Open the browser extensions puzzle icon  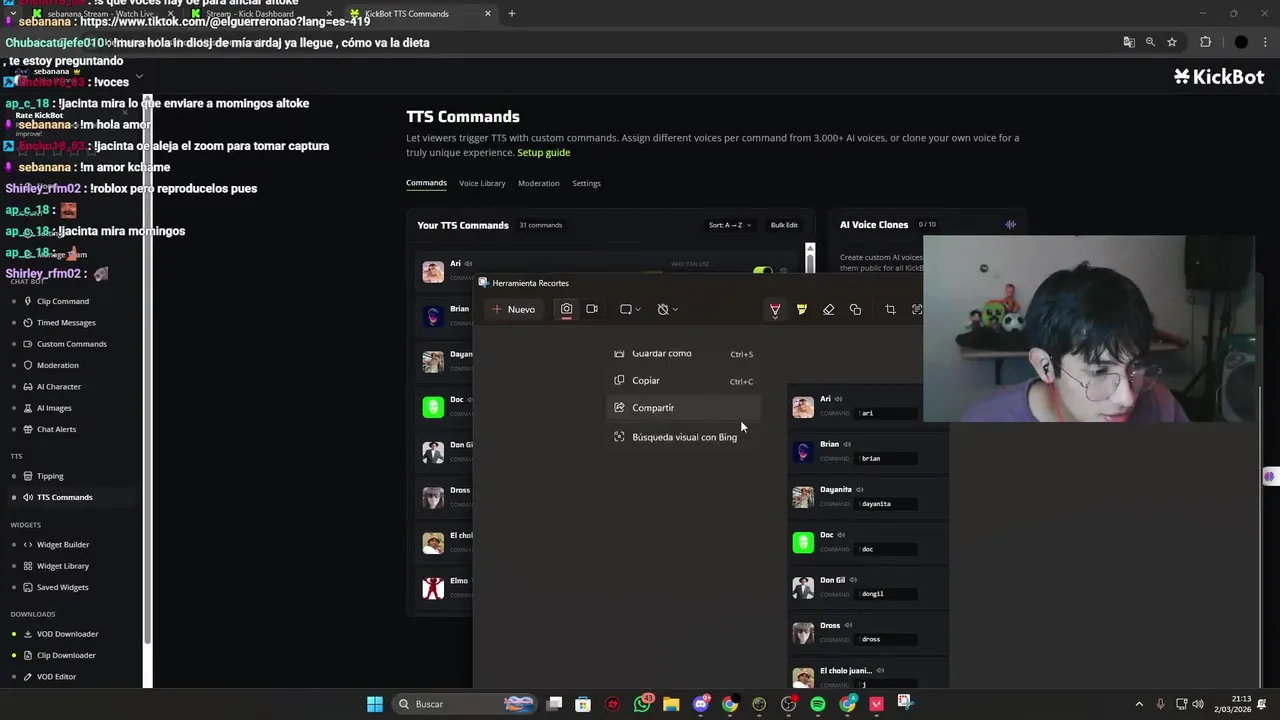tap(1205, 42)
